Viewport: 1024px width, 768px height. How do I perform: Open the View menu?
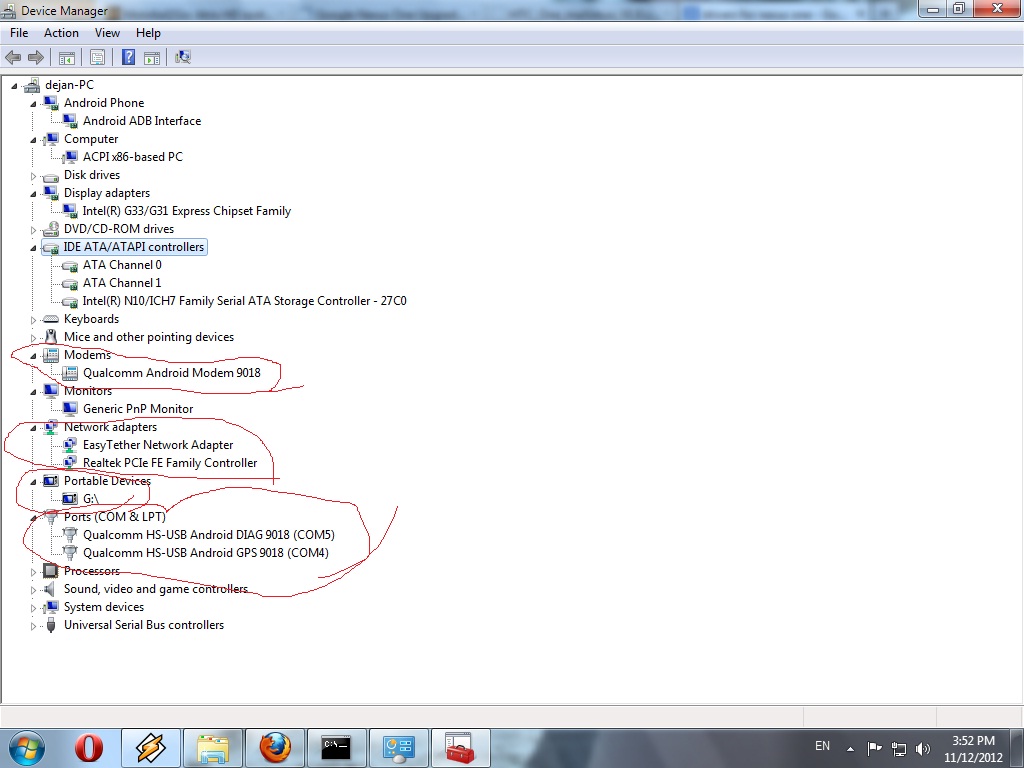pyautogui.click(x=107, y=33)
